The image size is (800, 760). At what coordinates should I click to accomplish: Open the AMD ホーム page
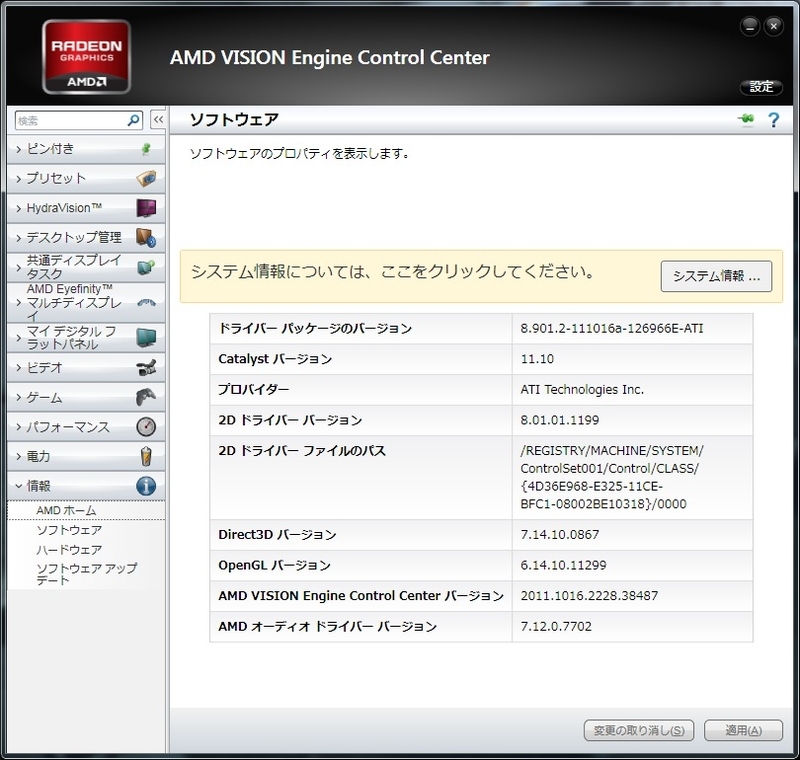click(x=66, y=510)
